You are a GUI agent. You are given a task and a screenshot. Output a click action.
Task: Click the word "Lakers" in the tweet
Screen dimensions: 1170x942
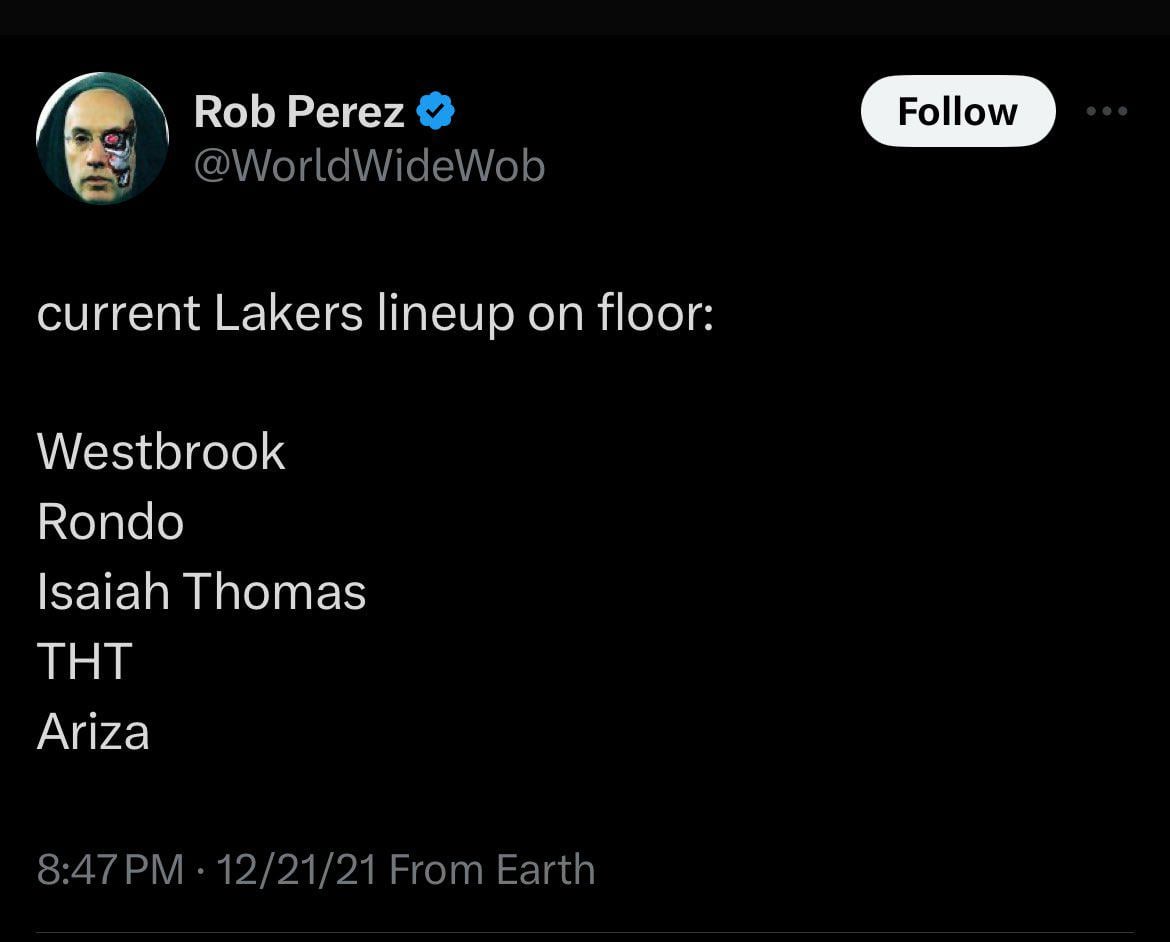click(288, 313)
